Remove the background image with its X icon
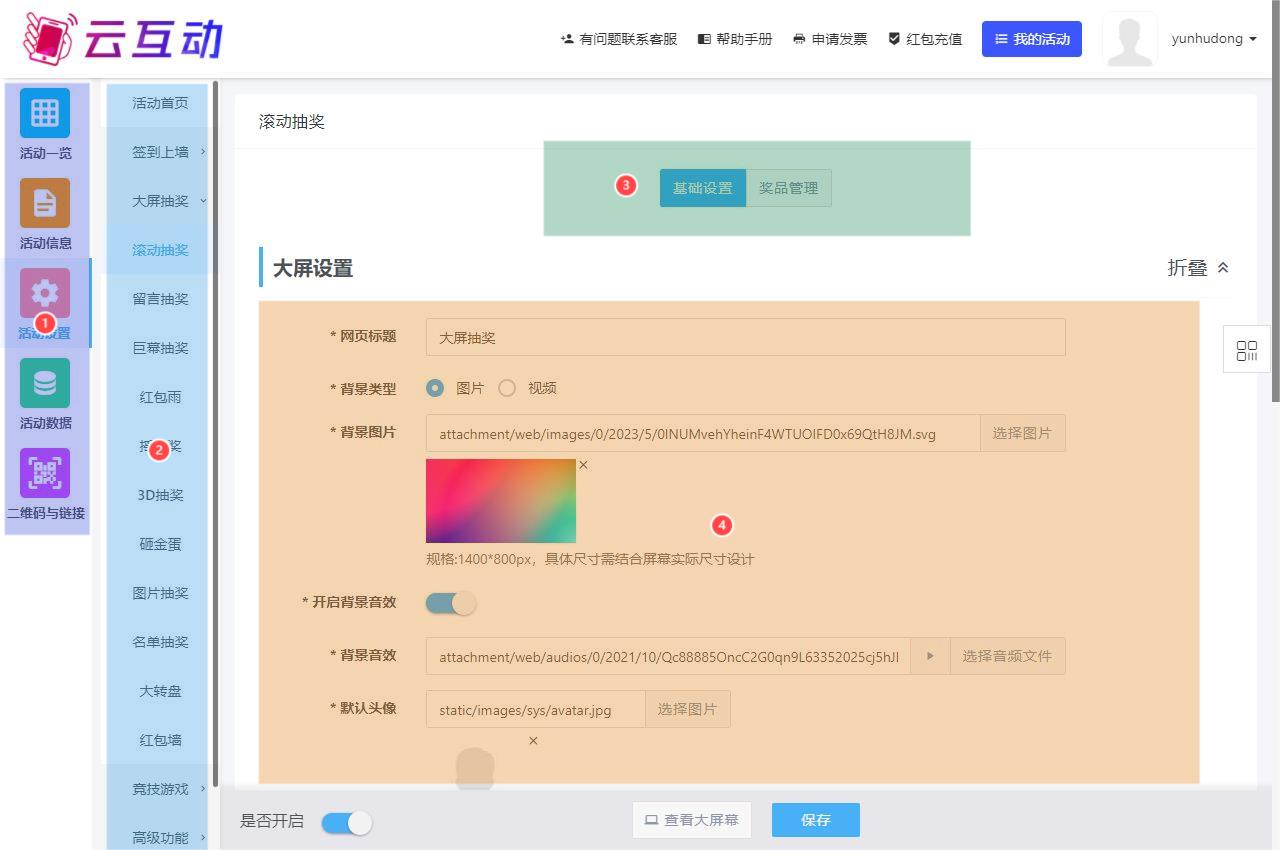1280x850 pixels. coord(584,465)
